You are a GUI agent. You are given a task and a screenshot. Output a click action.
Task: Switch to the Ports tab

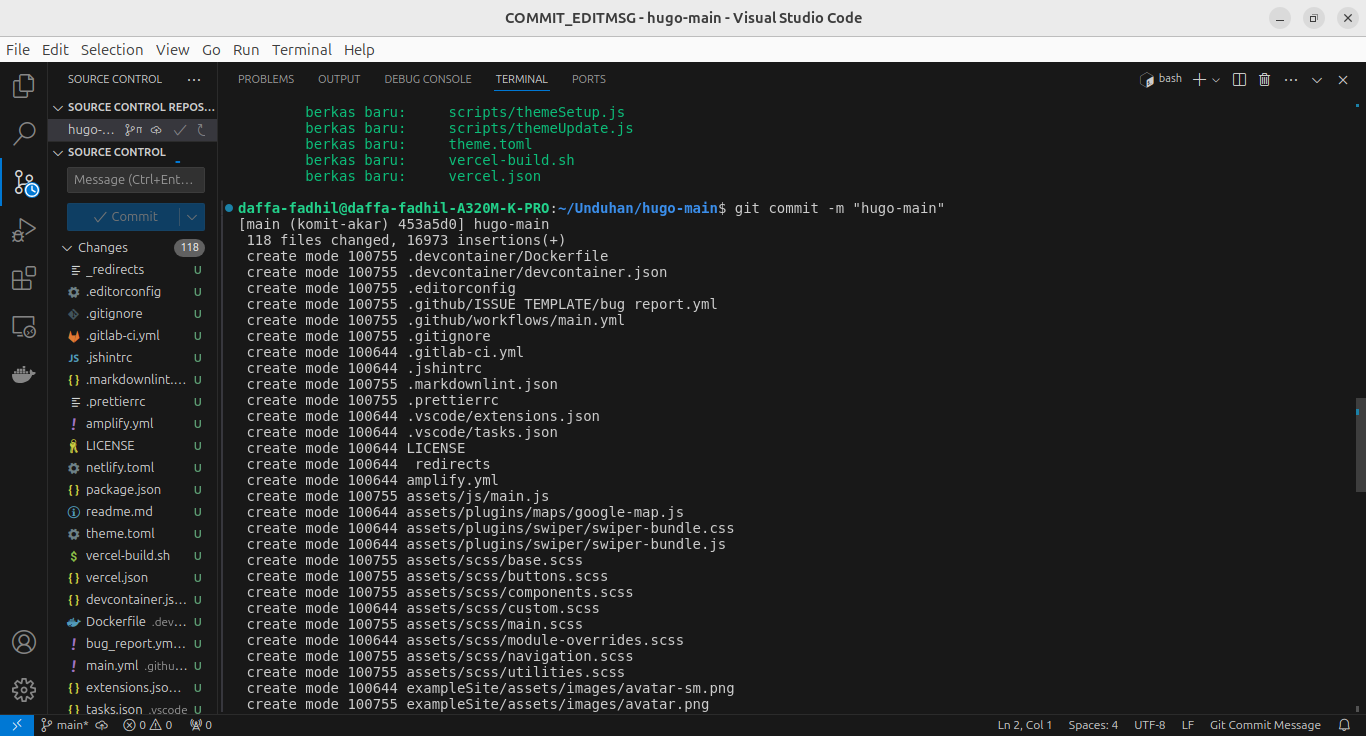(x=589, y=79)
